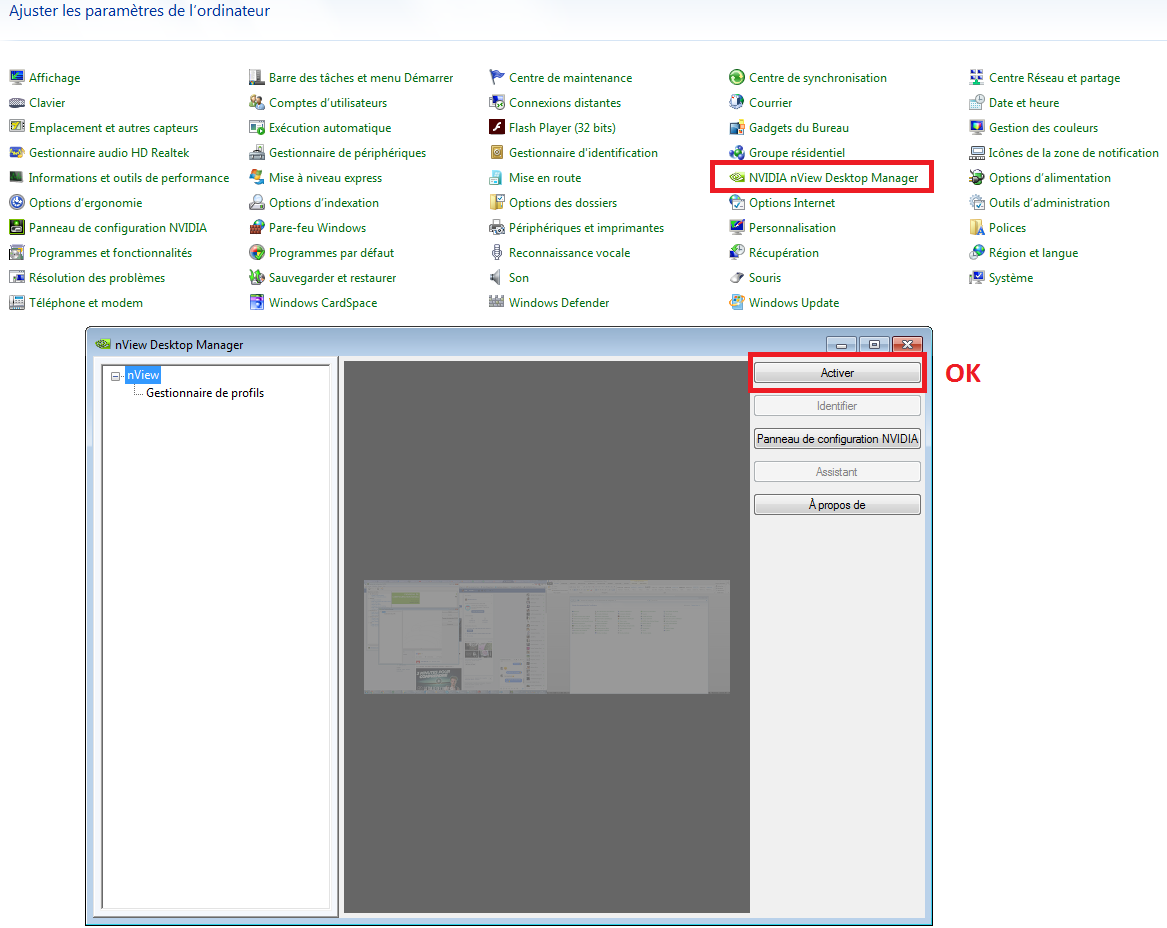This screenshot has width=1167, height=928.
Task: Open Comptes d'utilisateurs icon
Action: click(257, 103)
